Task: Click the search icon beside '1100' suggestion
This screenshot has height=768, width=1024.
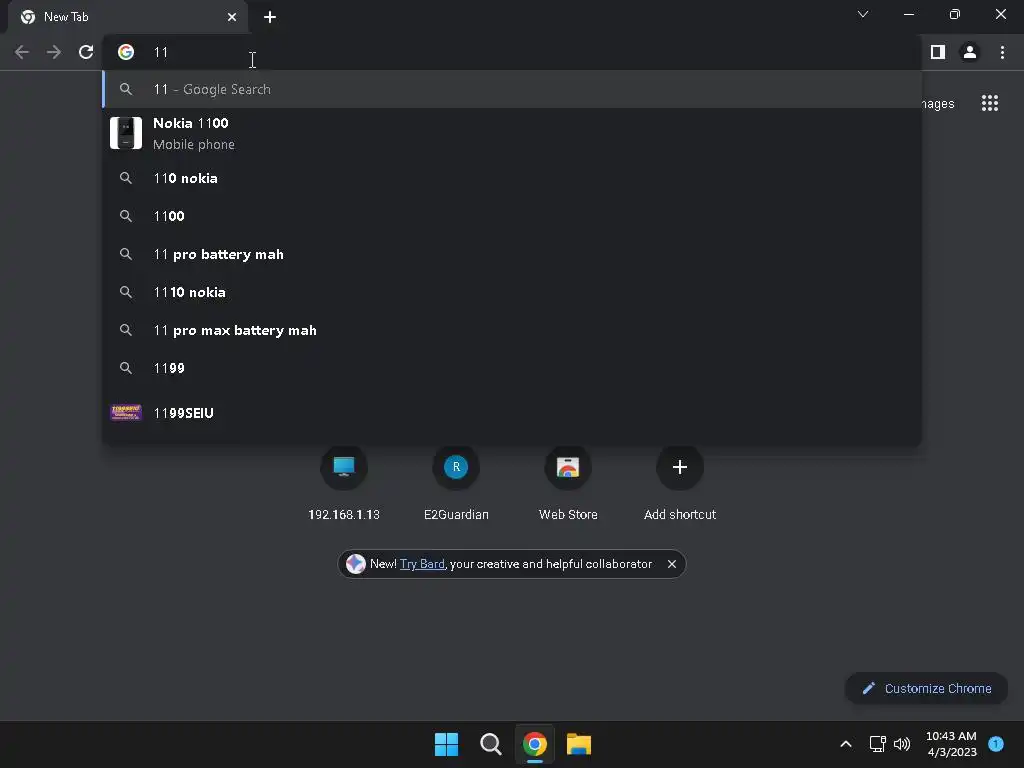Action: click(x=126, y=216)
